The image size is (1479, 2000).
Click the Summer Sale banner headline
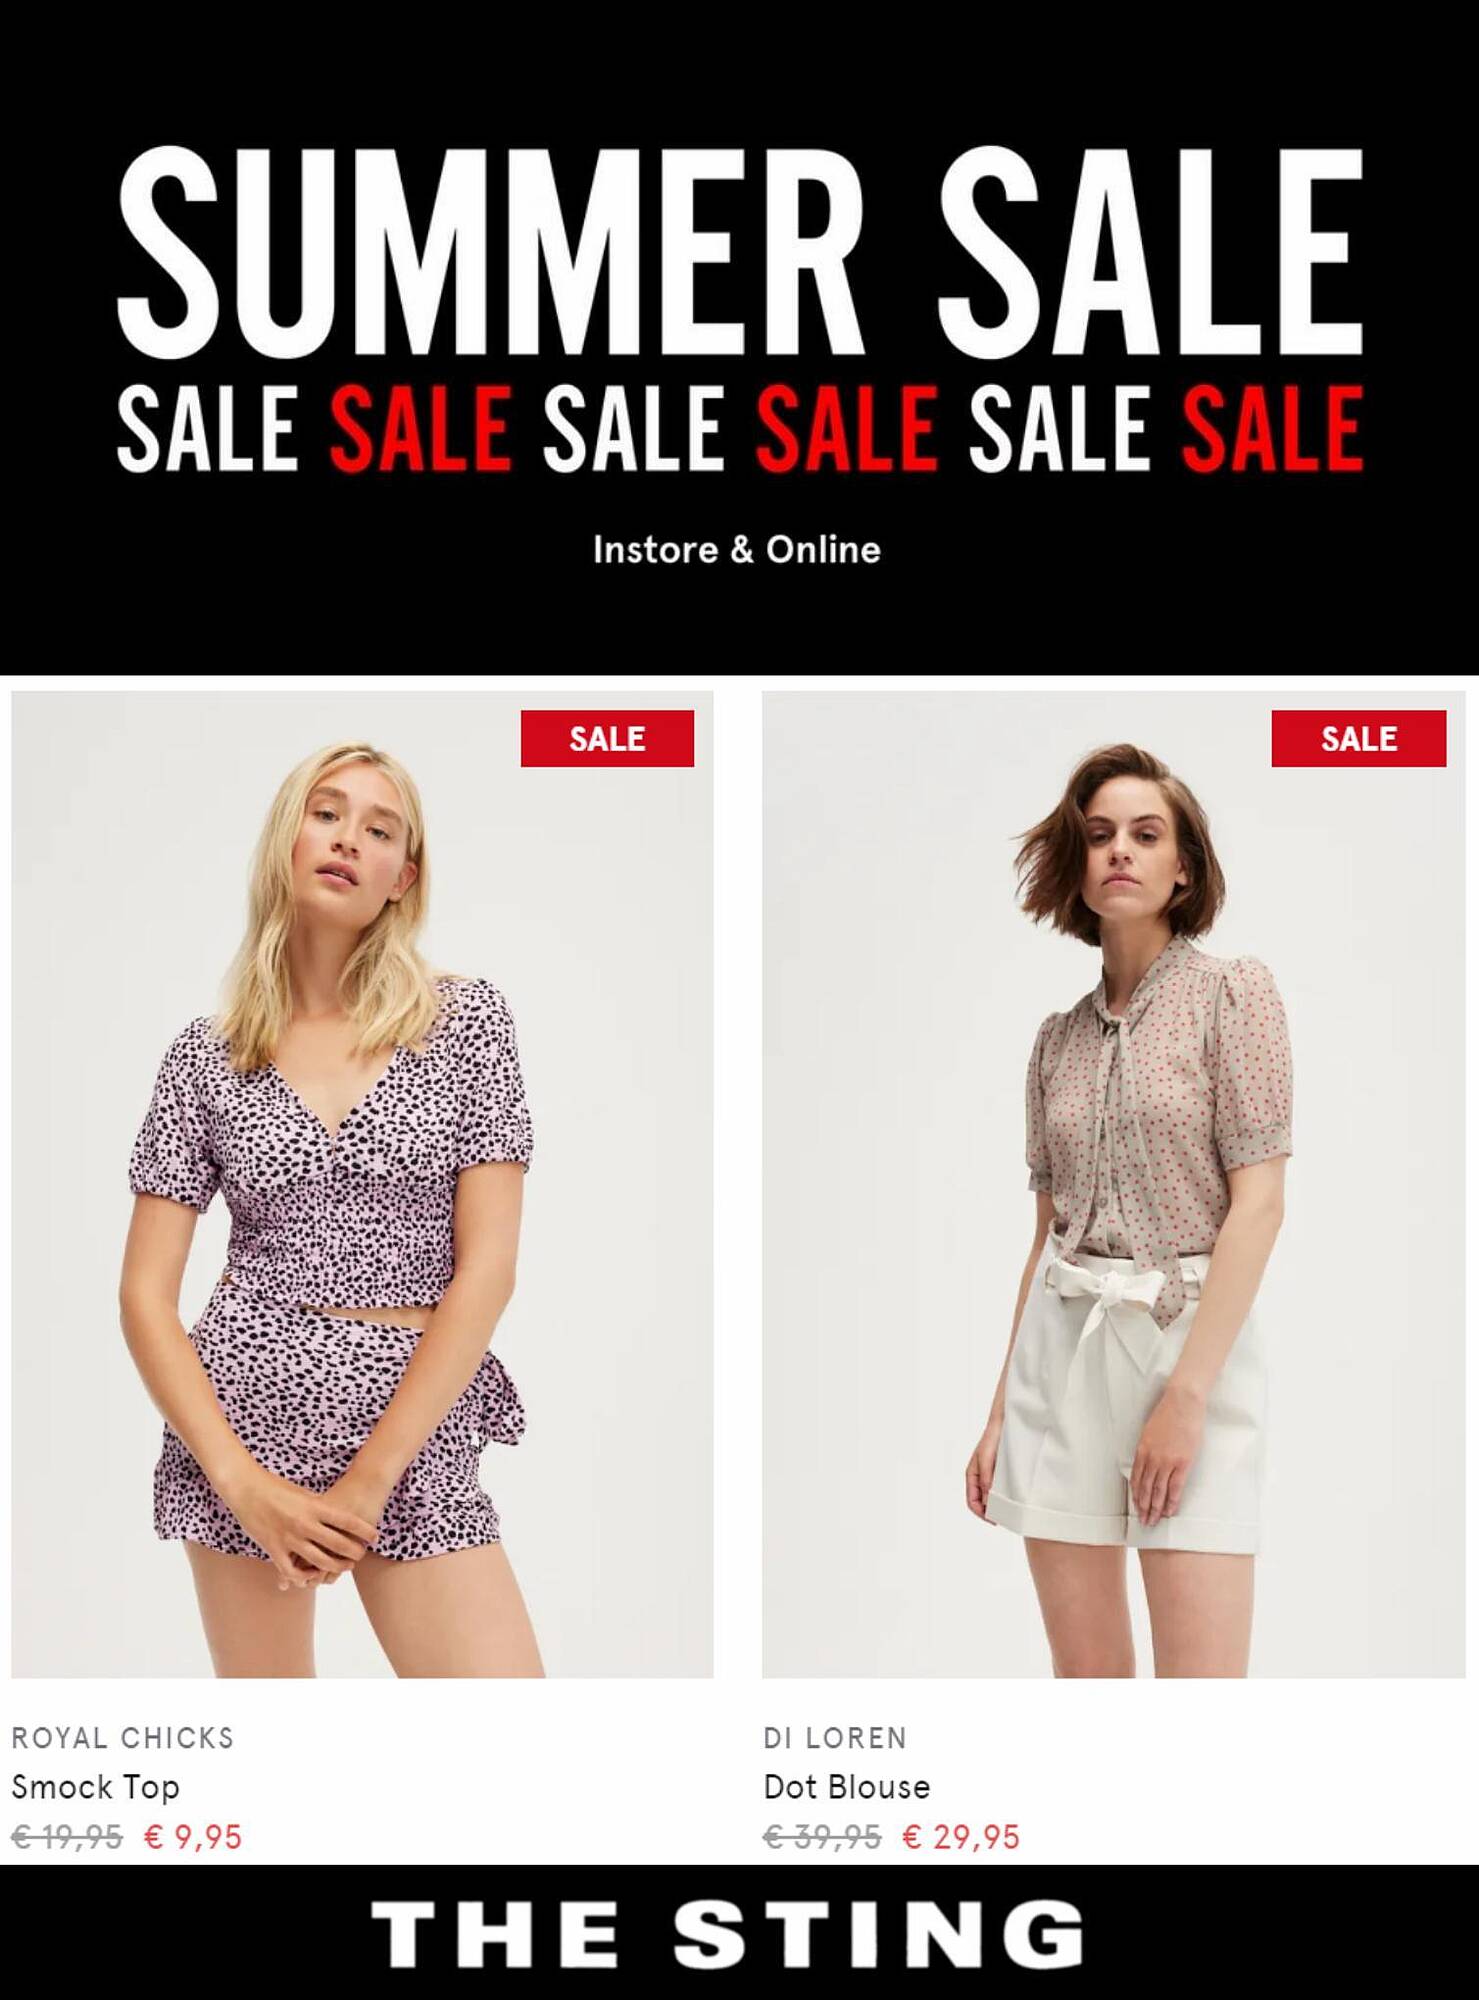740,245
